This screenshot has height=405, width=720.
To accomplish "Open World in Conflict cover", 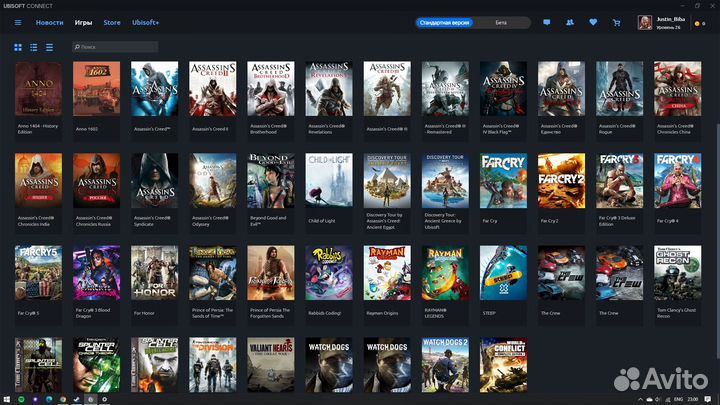I will 503,365.
